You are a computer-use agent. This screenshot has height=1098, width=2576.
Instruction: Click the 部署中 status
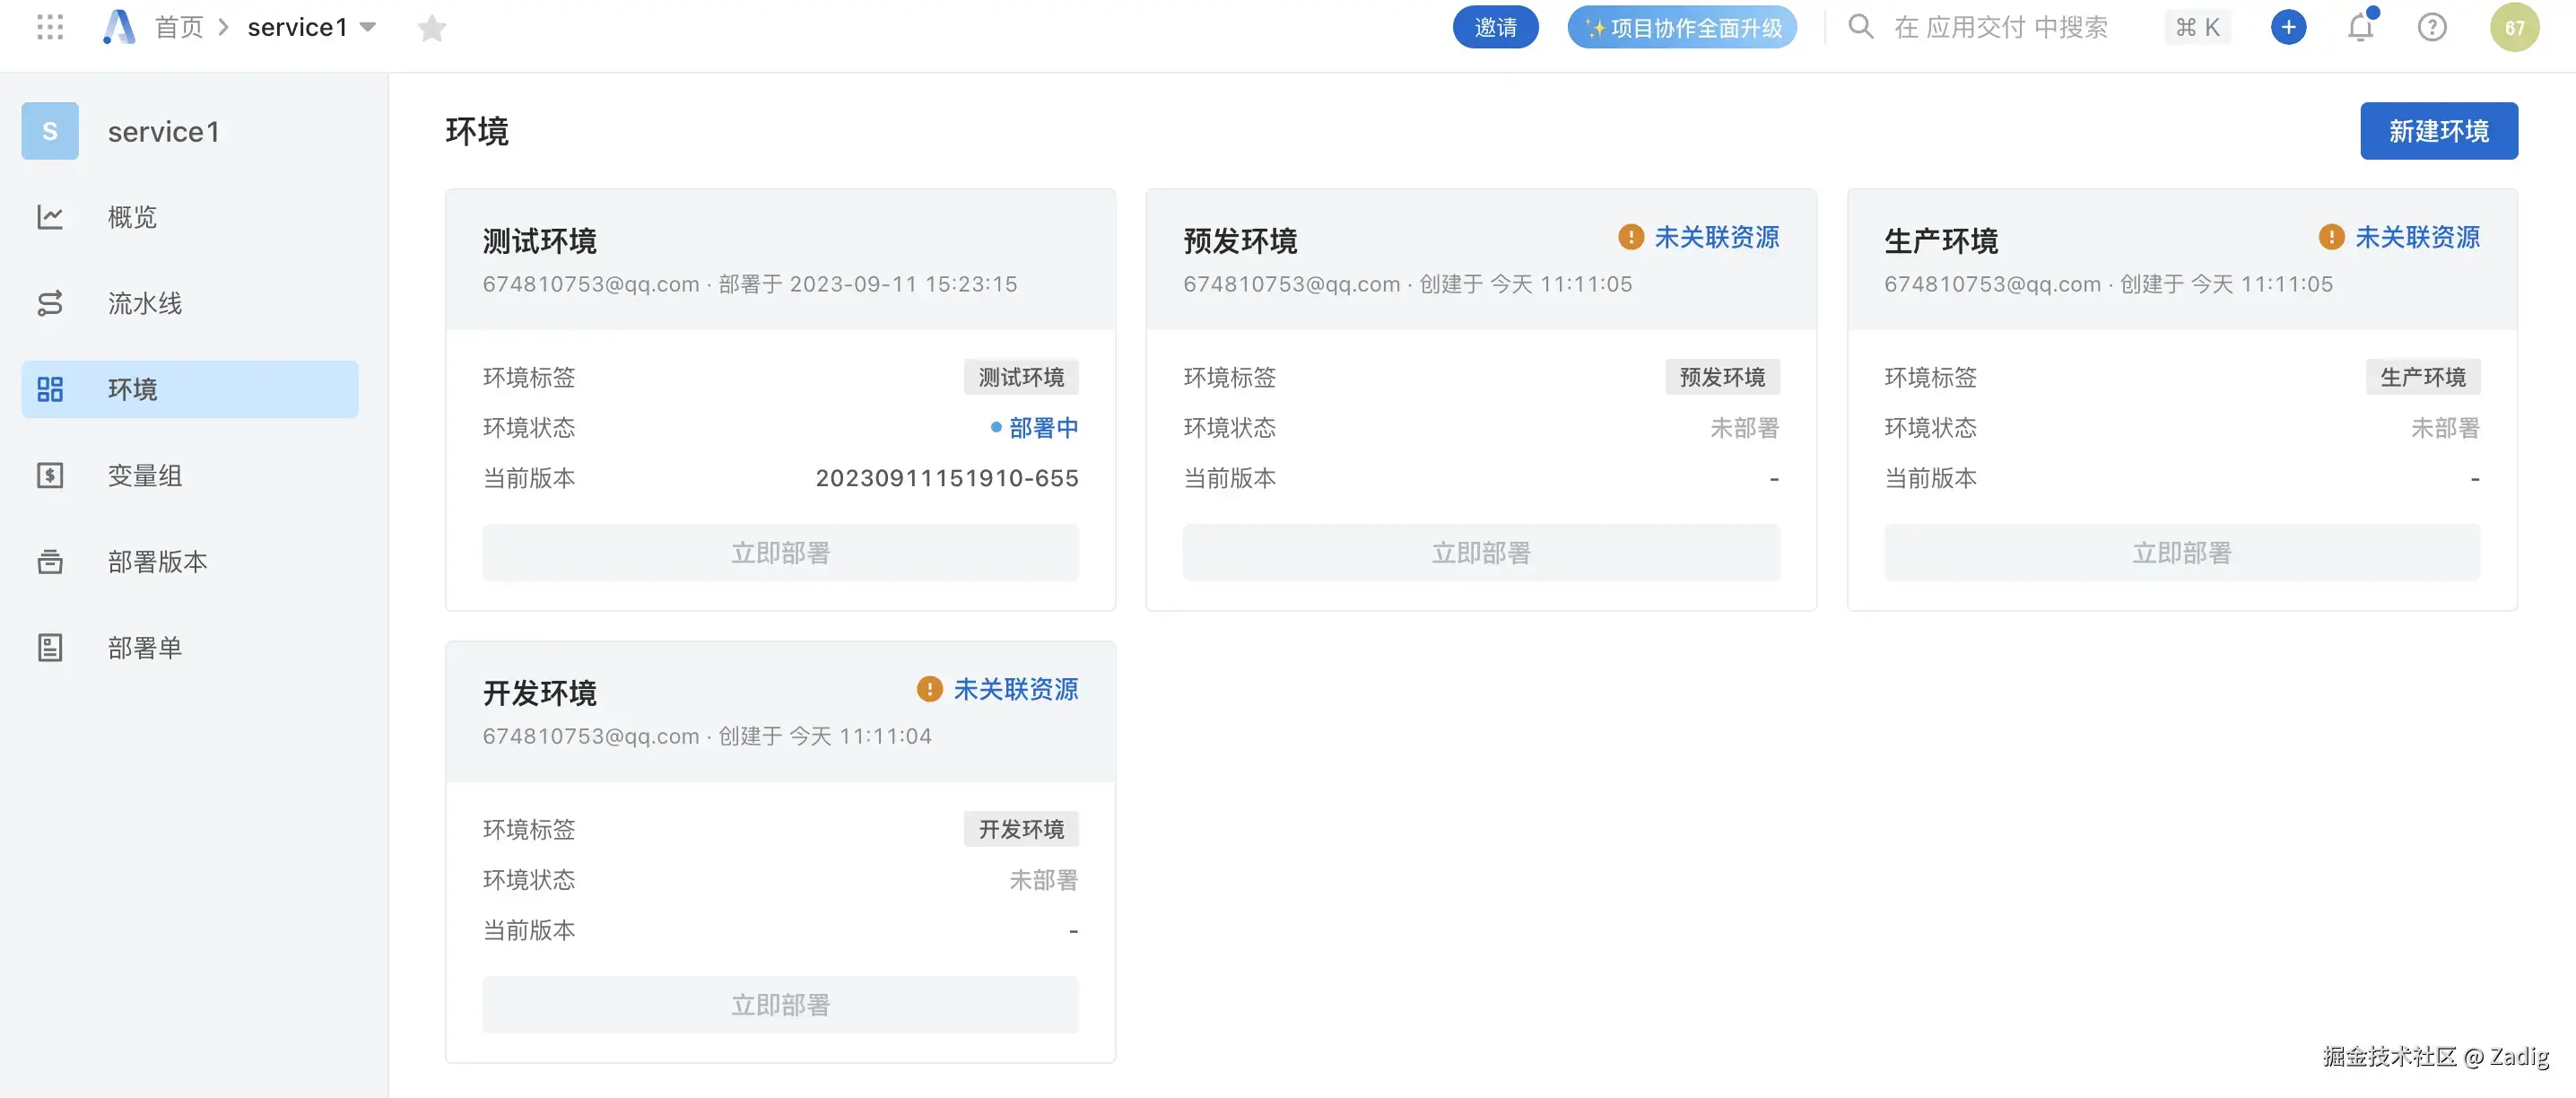coord(1035,428)
